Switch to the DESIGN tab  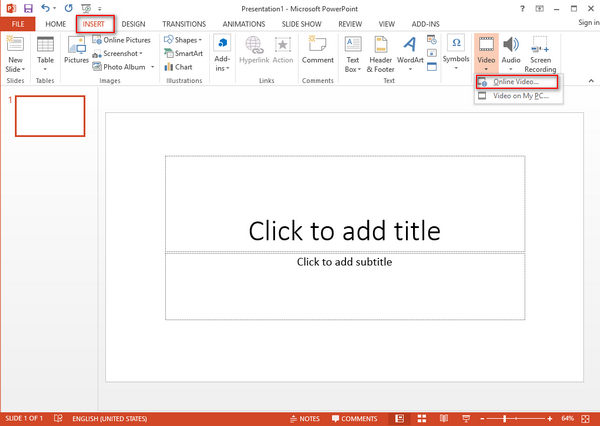tap(133, 24)
